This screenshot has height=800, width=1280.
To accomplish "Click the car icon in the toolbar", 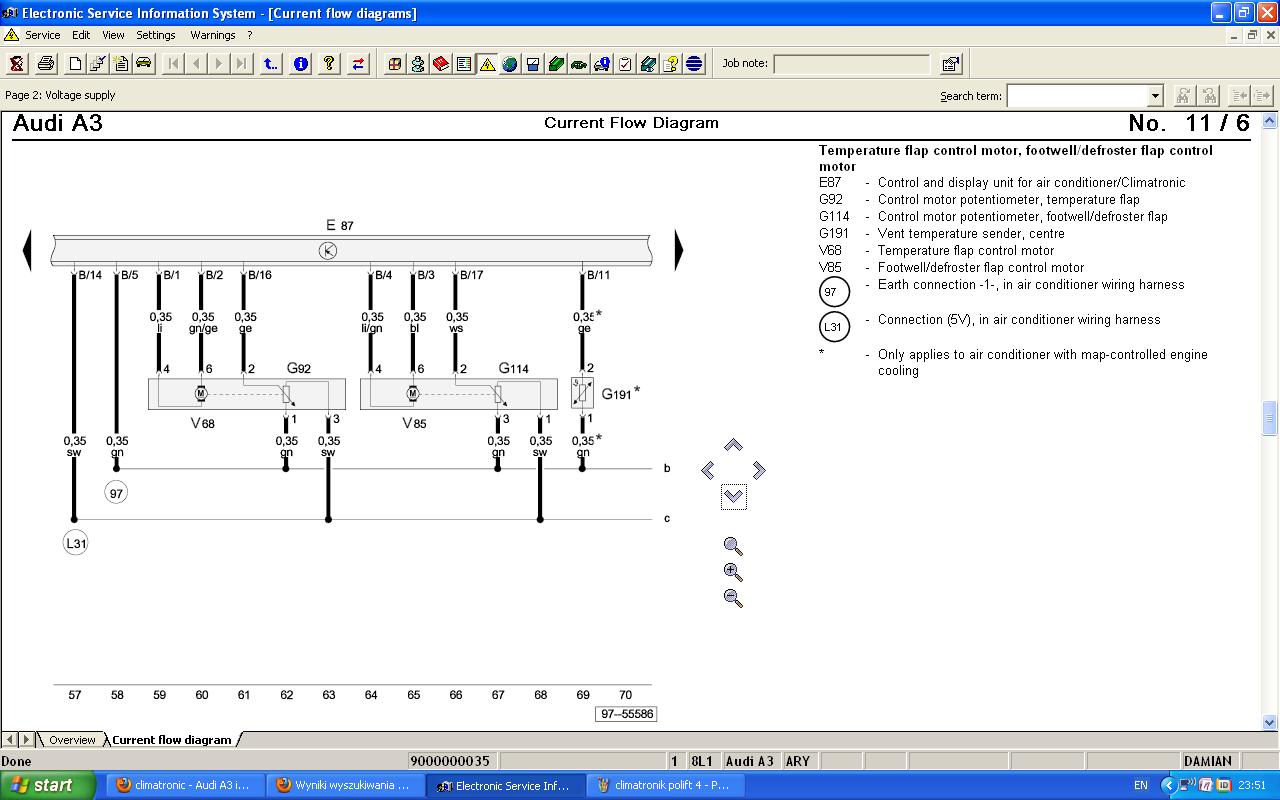I will tap(144, 64).
